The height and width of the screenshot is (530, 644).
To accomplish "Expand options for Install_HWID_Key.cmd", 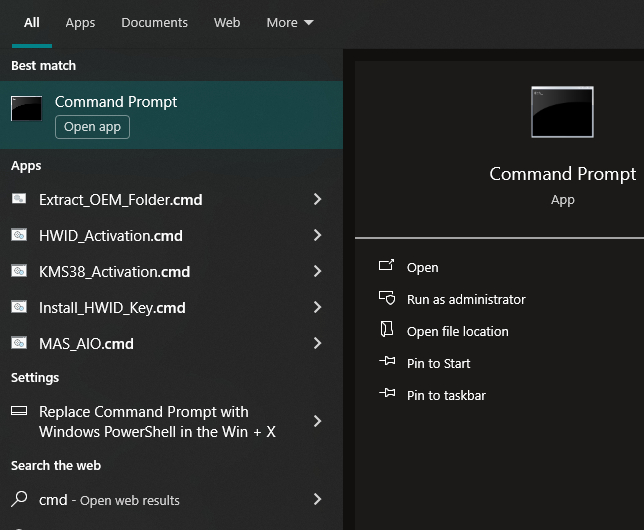I will pyautogui.click(x=317, y=307).
